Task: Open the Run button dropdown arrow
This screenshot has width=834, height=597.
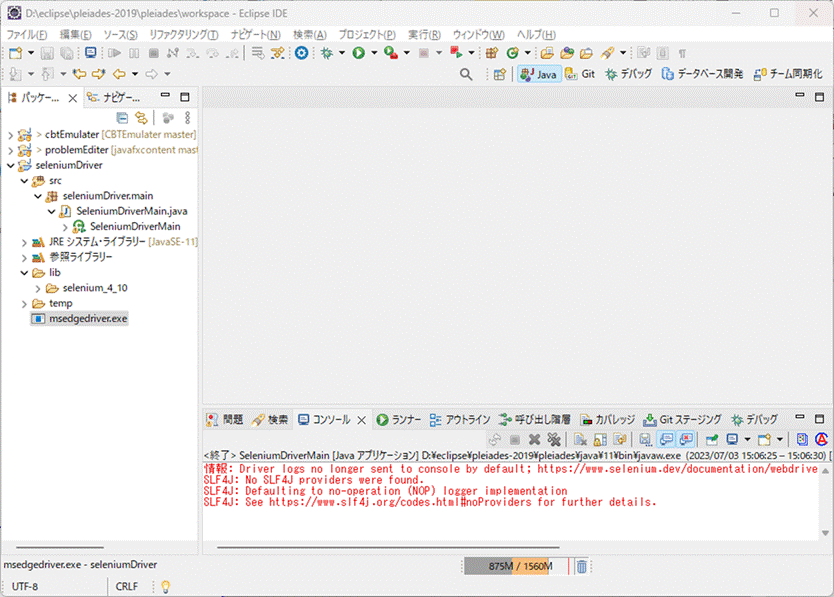Action: click(x=374, y=53)
